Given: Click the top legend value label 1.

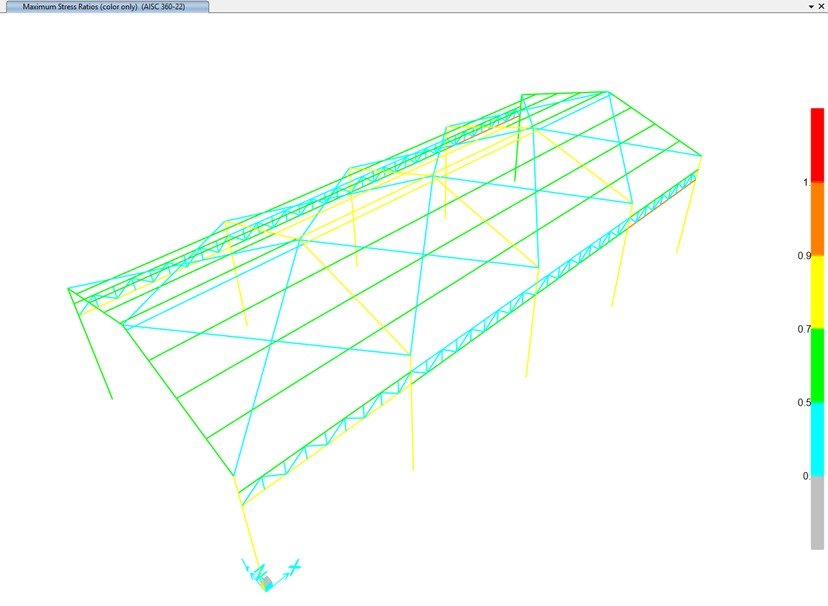Looking at the screenshot, I should tap(805, 182).
